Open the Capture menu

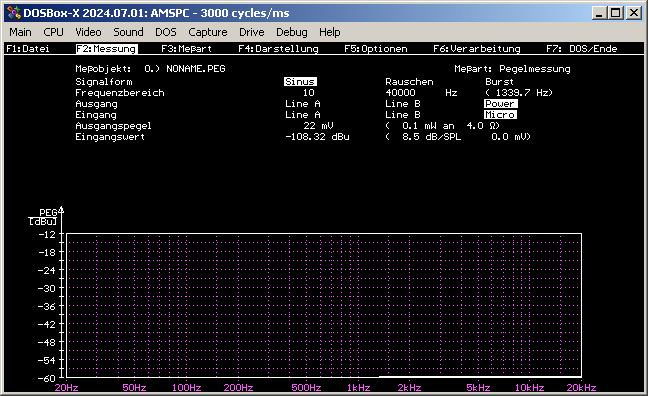(207, 32)
